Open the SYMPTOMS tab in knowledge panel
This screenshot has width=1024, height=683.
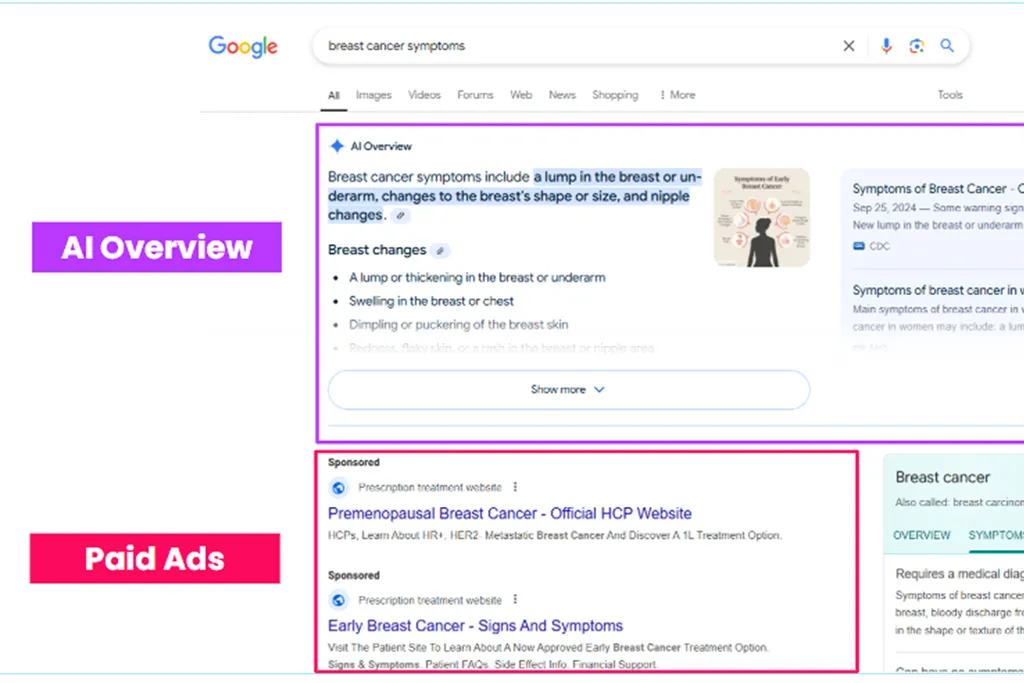click(x=994, y=535)
